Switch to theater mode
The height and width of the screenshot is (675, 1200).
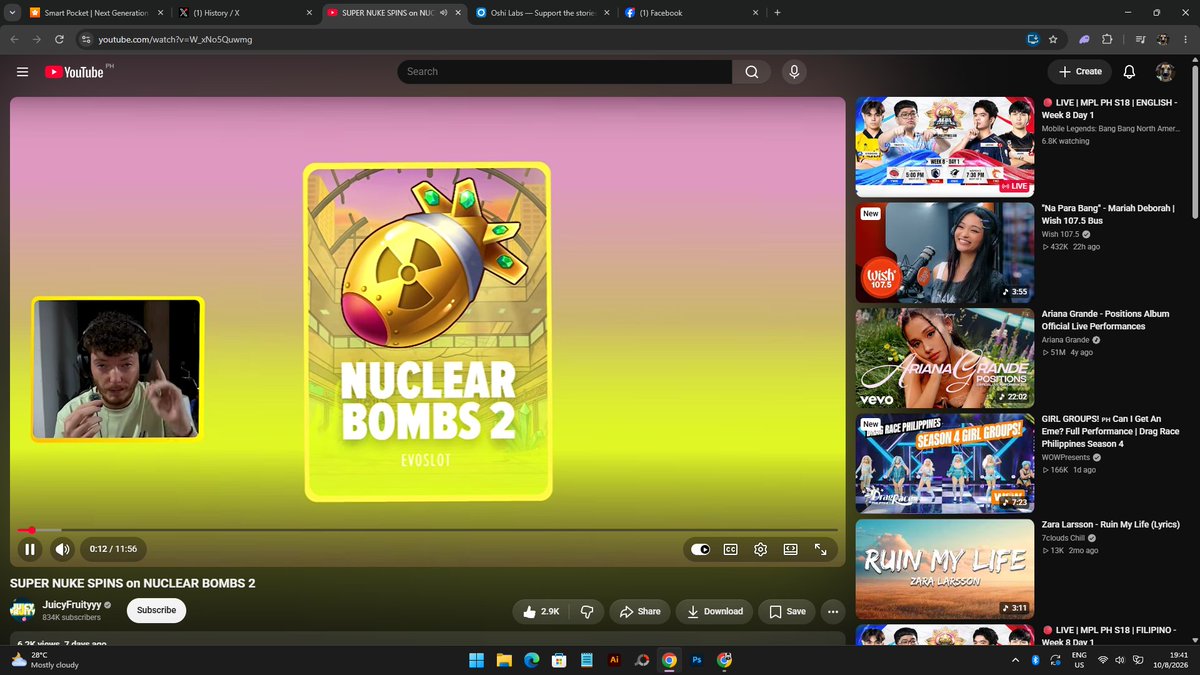pos(790,549)
